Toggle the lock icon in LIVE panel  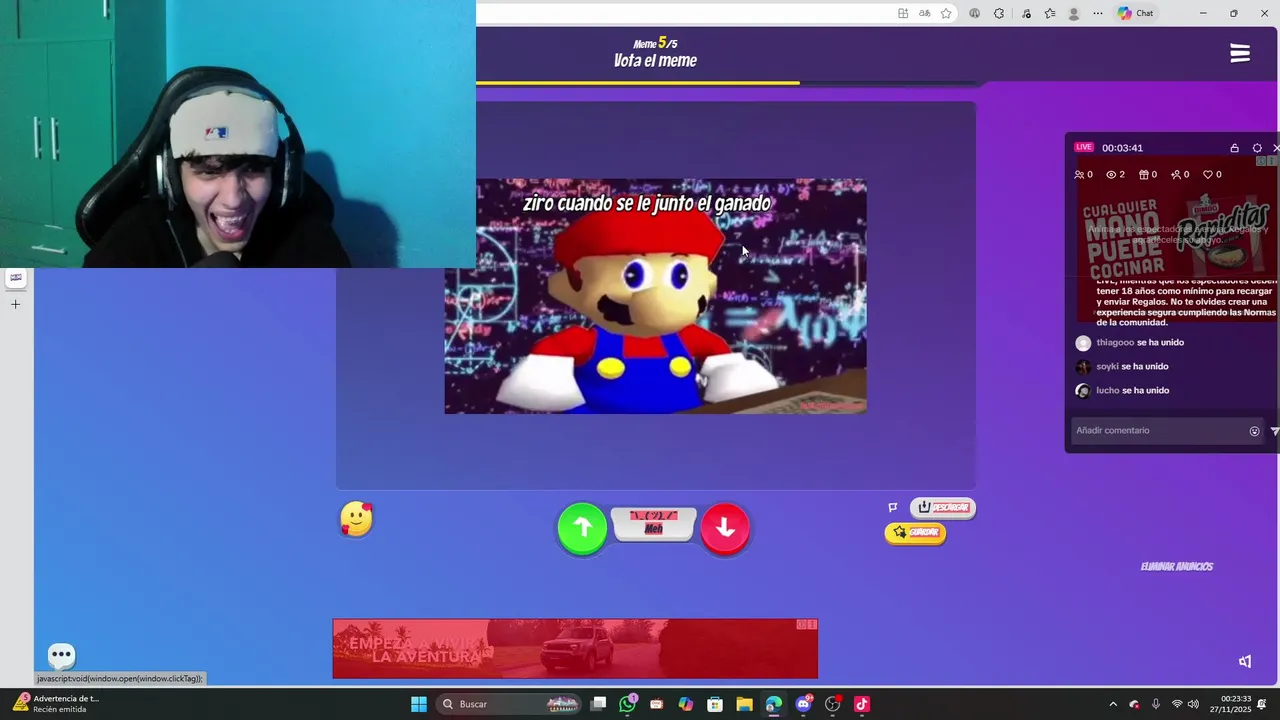[x=1234, y=148]
